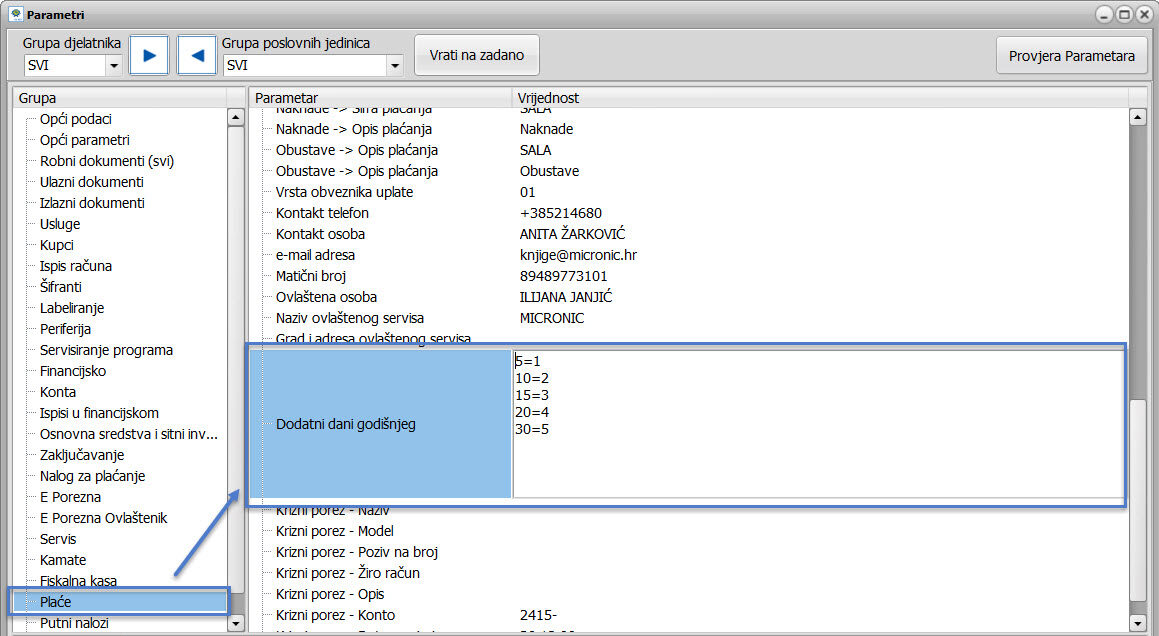Select the Periferija group
This screenshot has height=636, width=1159.
[x=65, y=329]
